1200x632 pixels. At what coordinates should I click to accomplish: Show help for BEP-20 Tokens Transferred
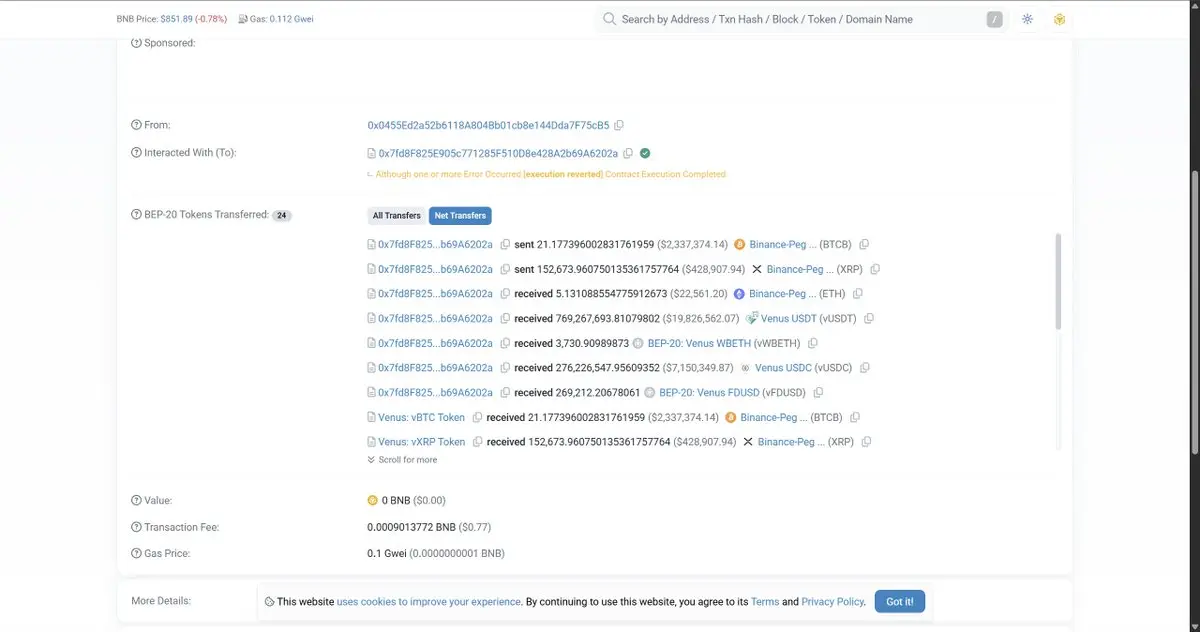pos(136,215)
